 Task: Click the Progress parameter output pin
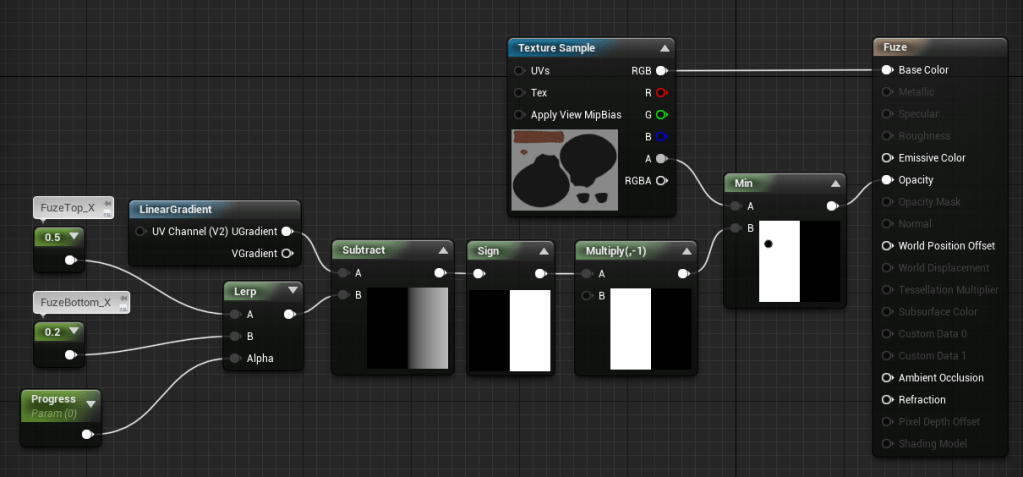pos(87,434)
